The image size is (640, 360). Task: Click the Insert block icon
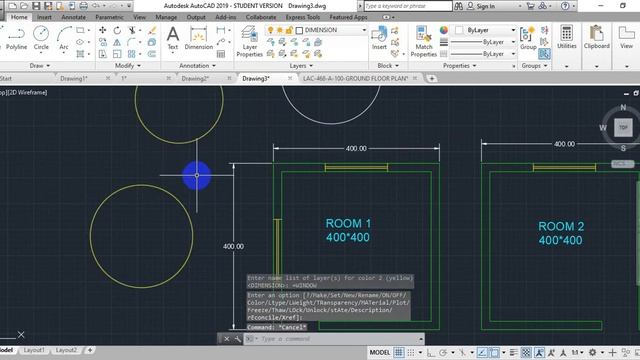click(379, 38)
